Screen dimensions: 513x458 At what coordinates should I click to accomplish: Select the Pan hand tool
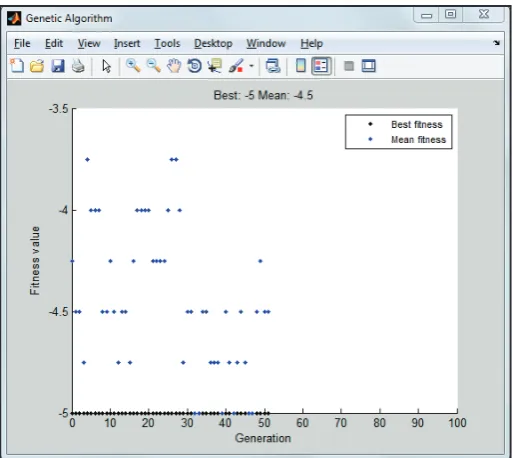[174, 66]
